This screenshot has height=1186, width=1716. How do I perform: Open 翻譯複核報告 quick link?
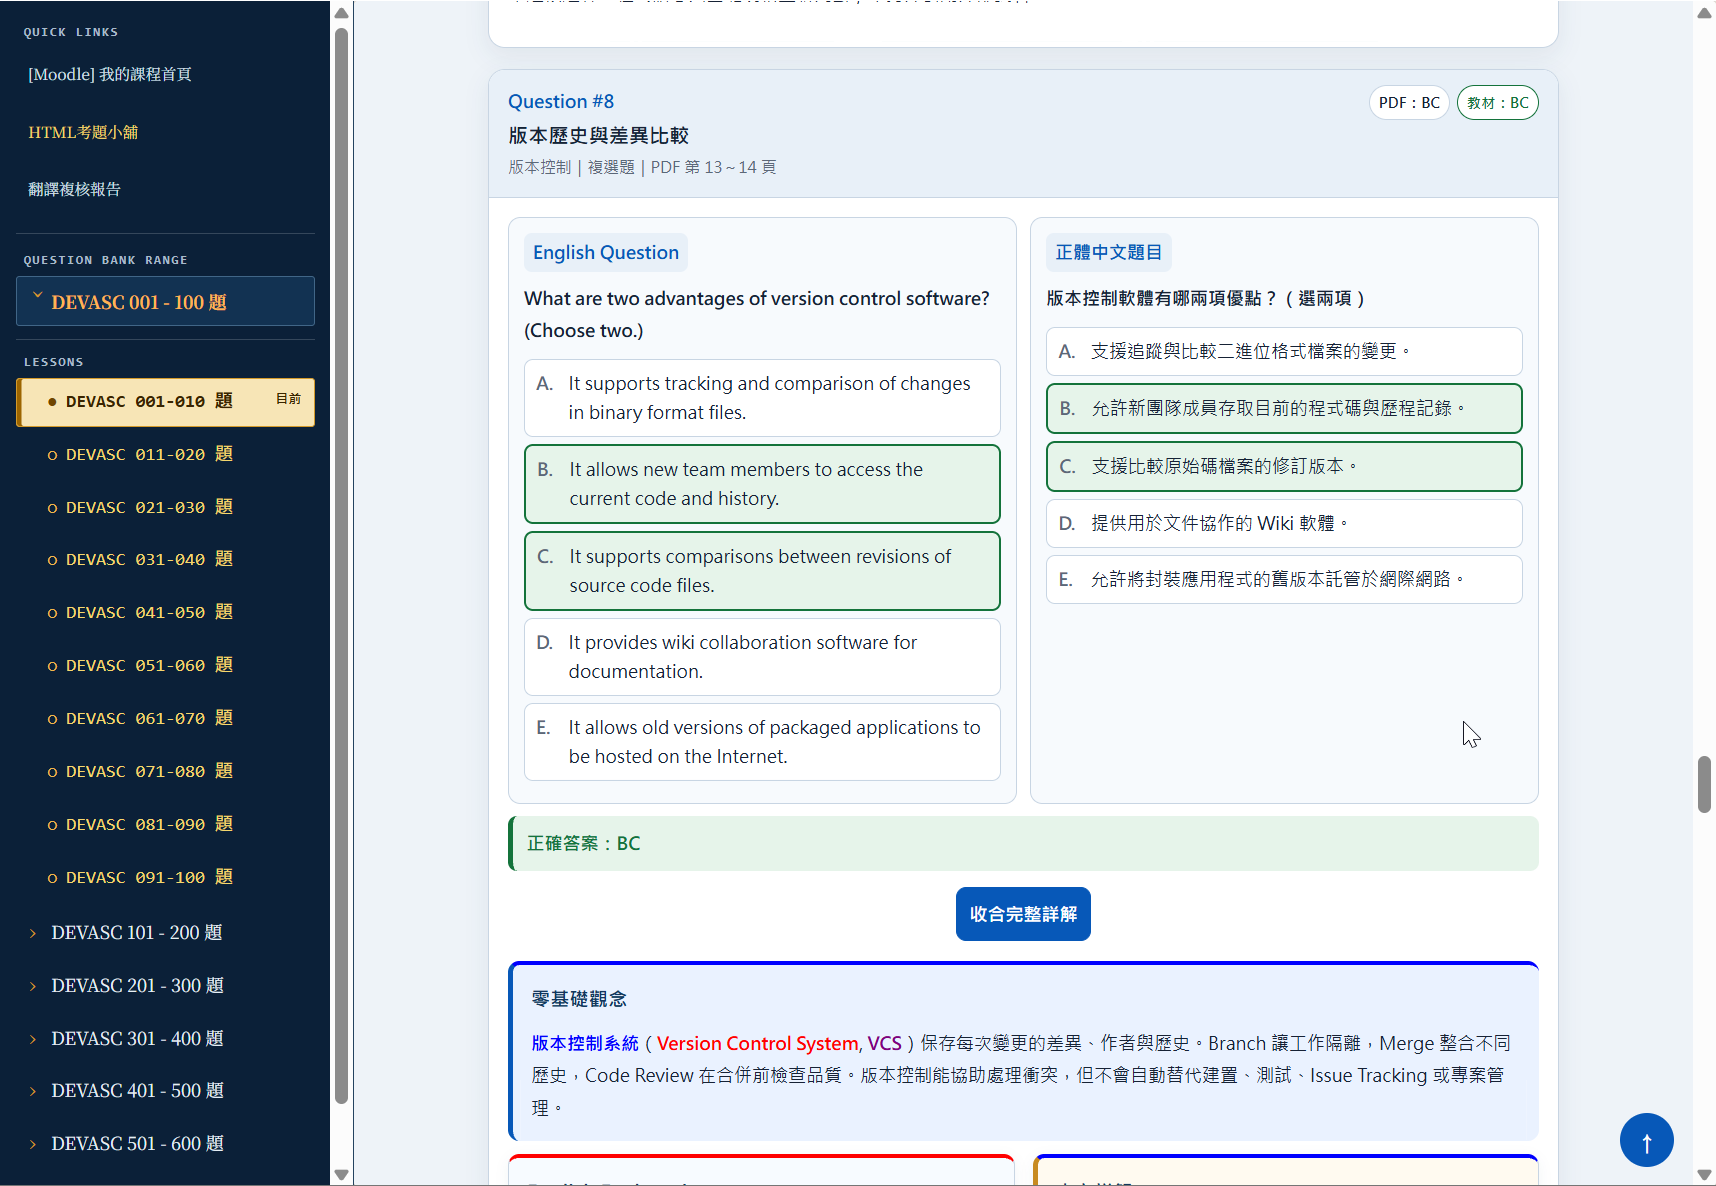(74, 189)
